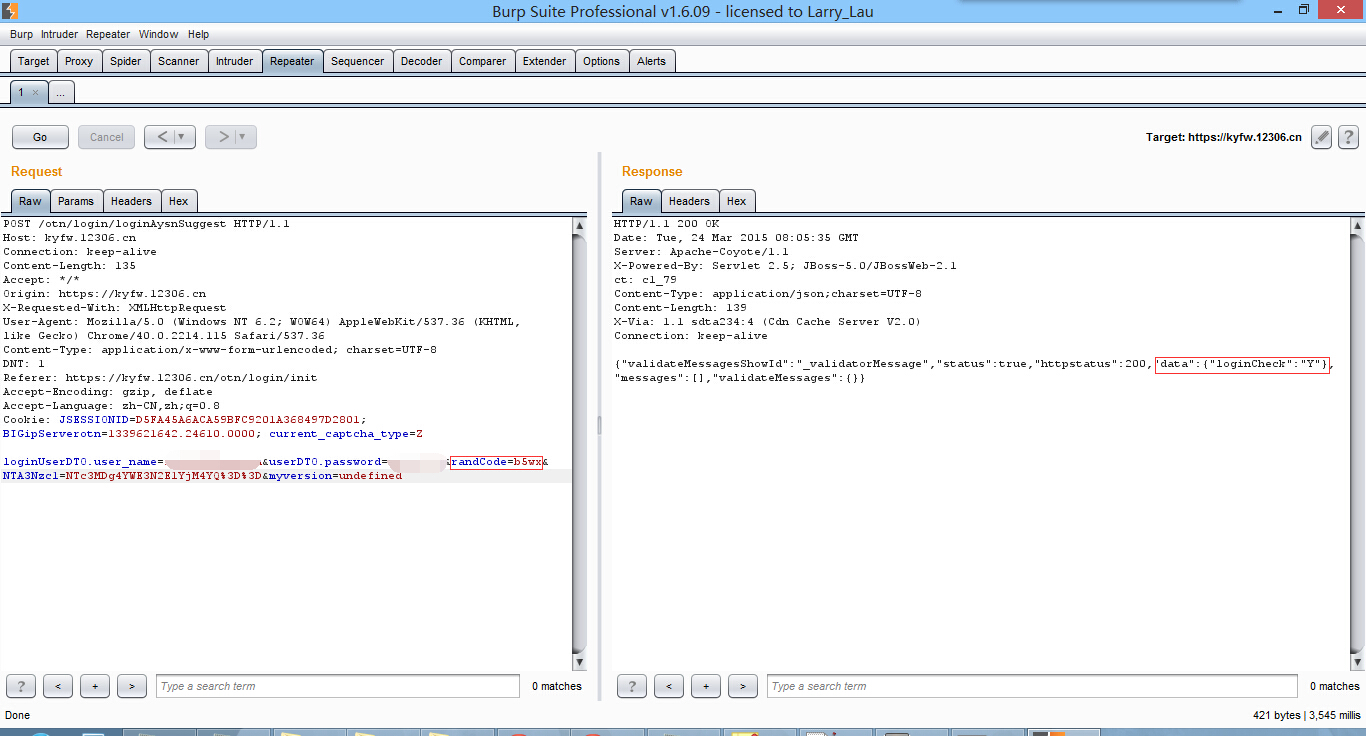Viewport: 1366px width, 736px height.
Task: Switch to the Proxy tab
Action: 79,61
